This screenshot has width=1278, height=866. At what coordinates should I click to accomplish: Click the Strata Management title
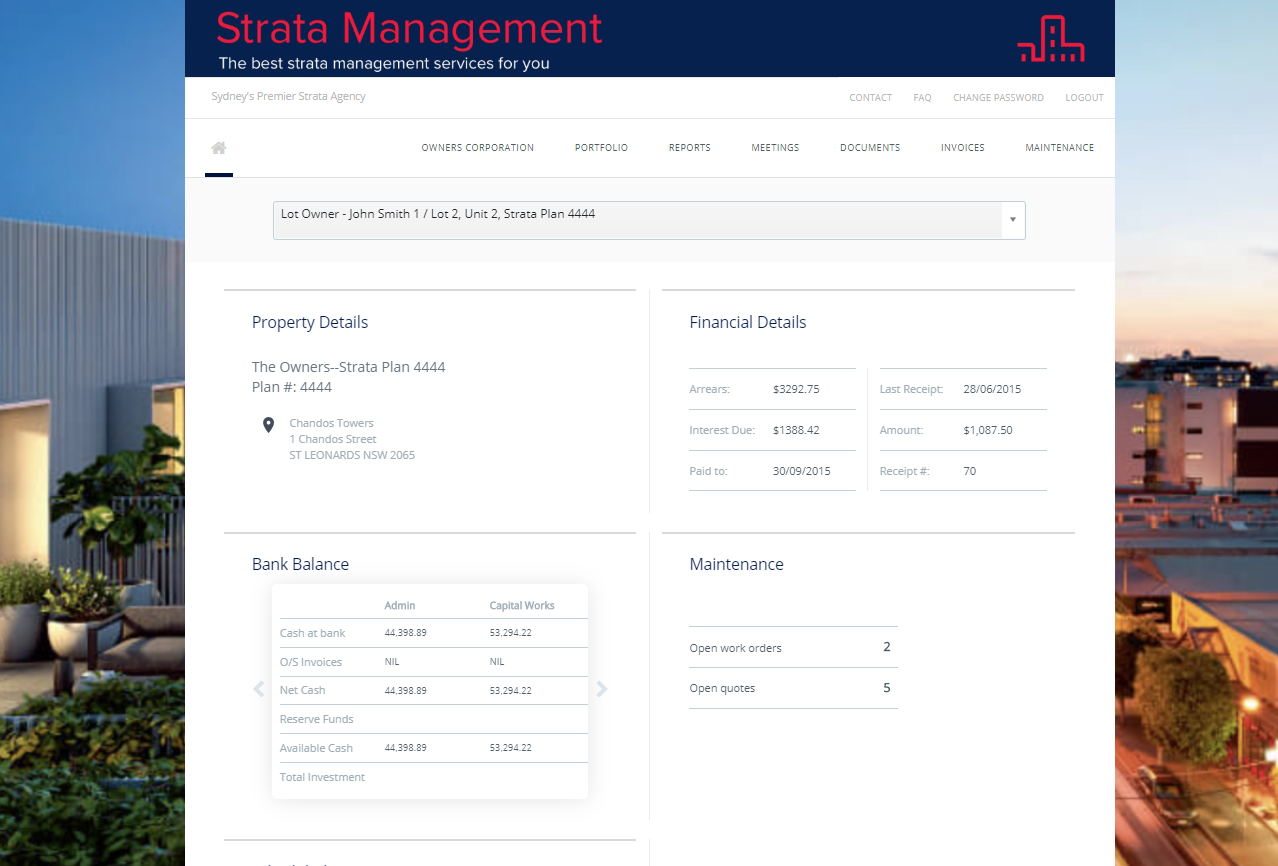409,28
